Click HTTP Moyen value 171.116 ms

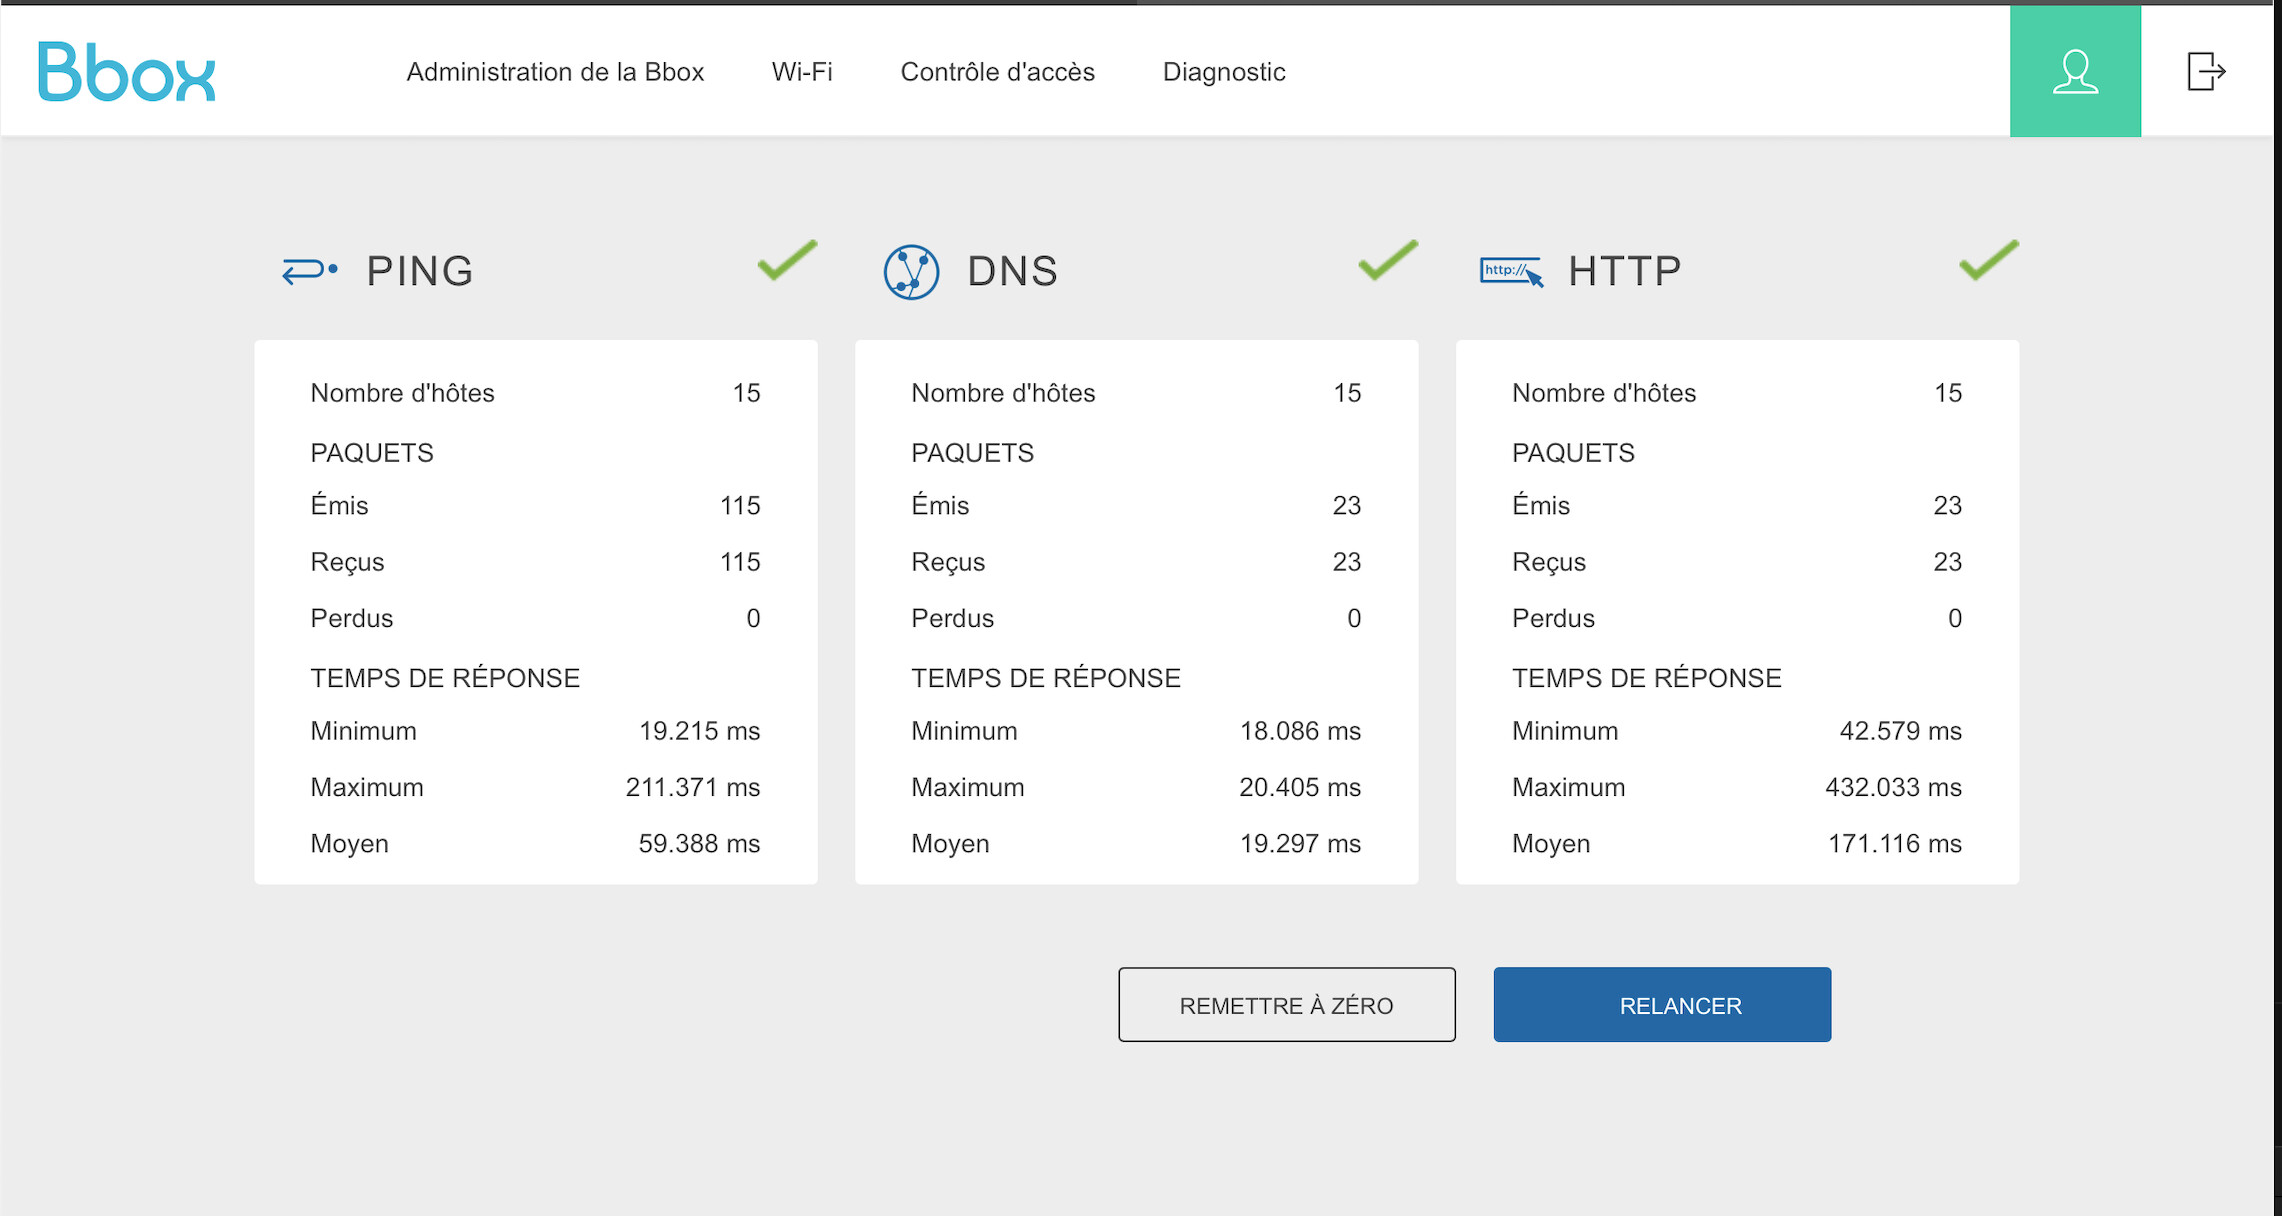tap(1895, 843)
